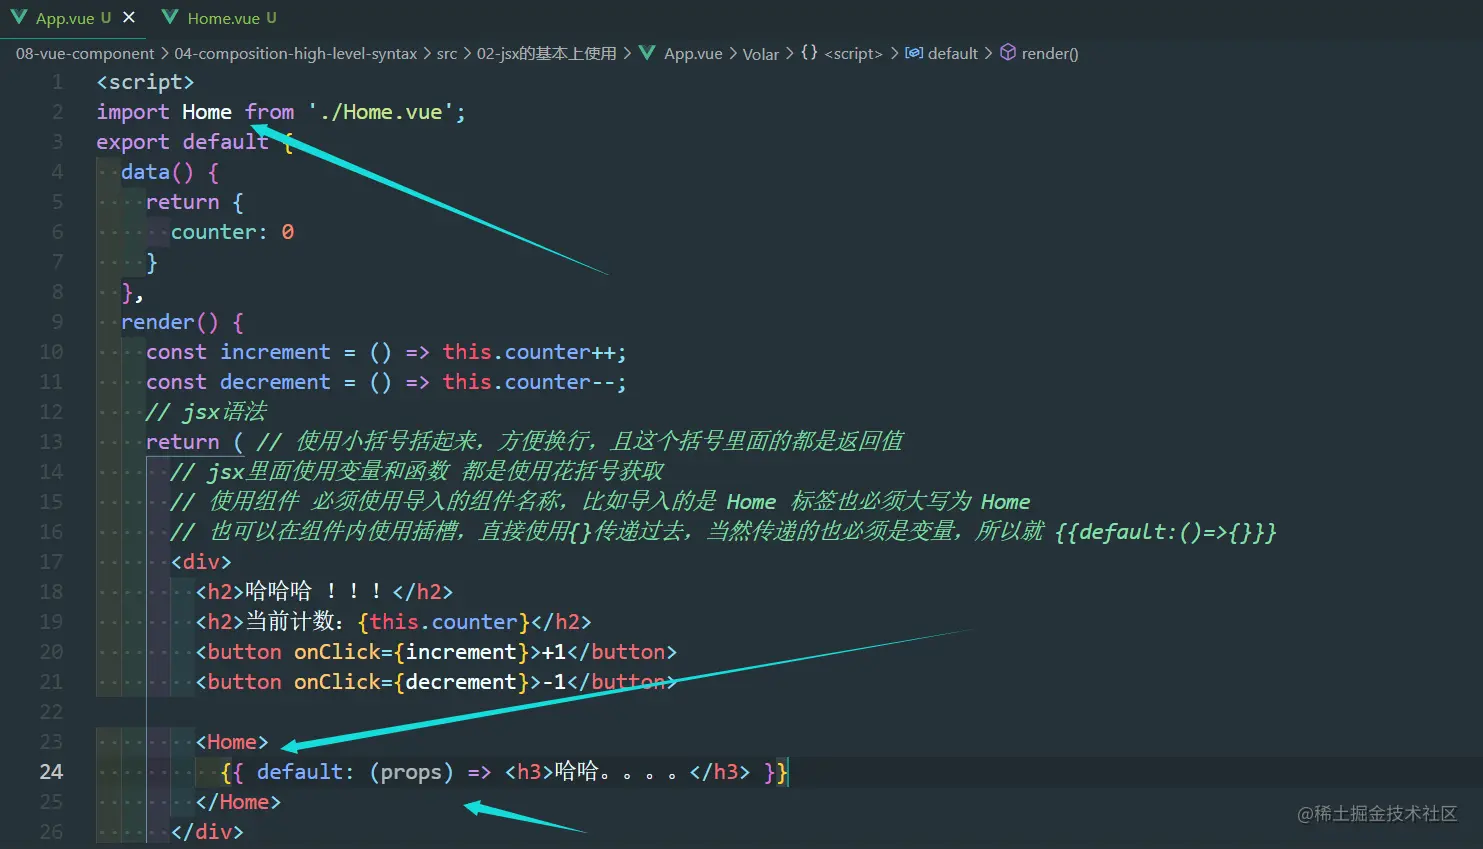Click comment about 花括号获取 on line 14
This screenshot has height=849, width=1483.
[x=417, y=472]
